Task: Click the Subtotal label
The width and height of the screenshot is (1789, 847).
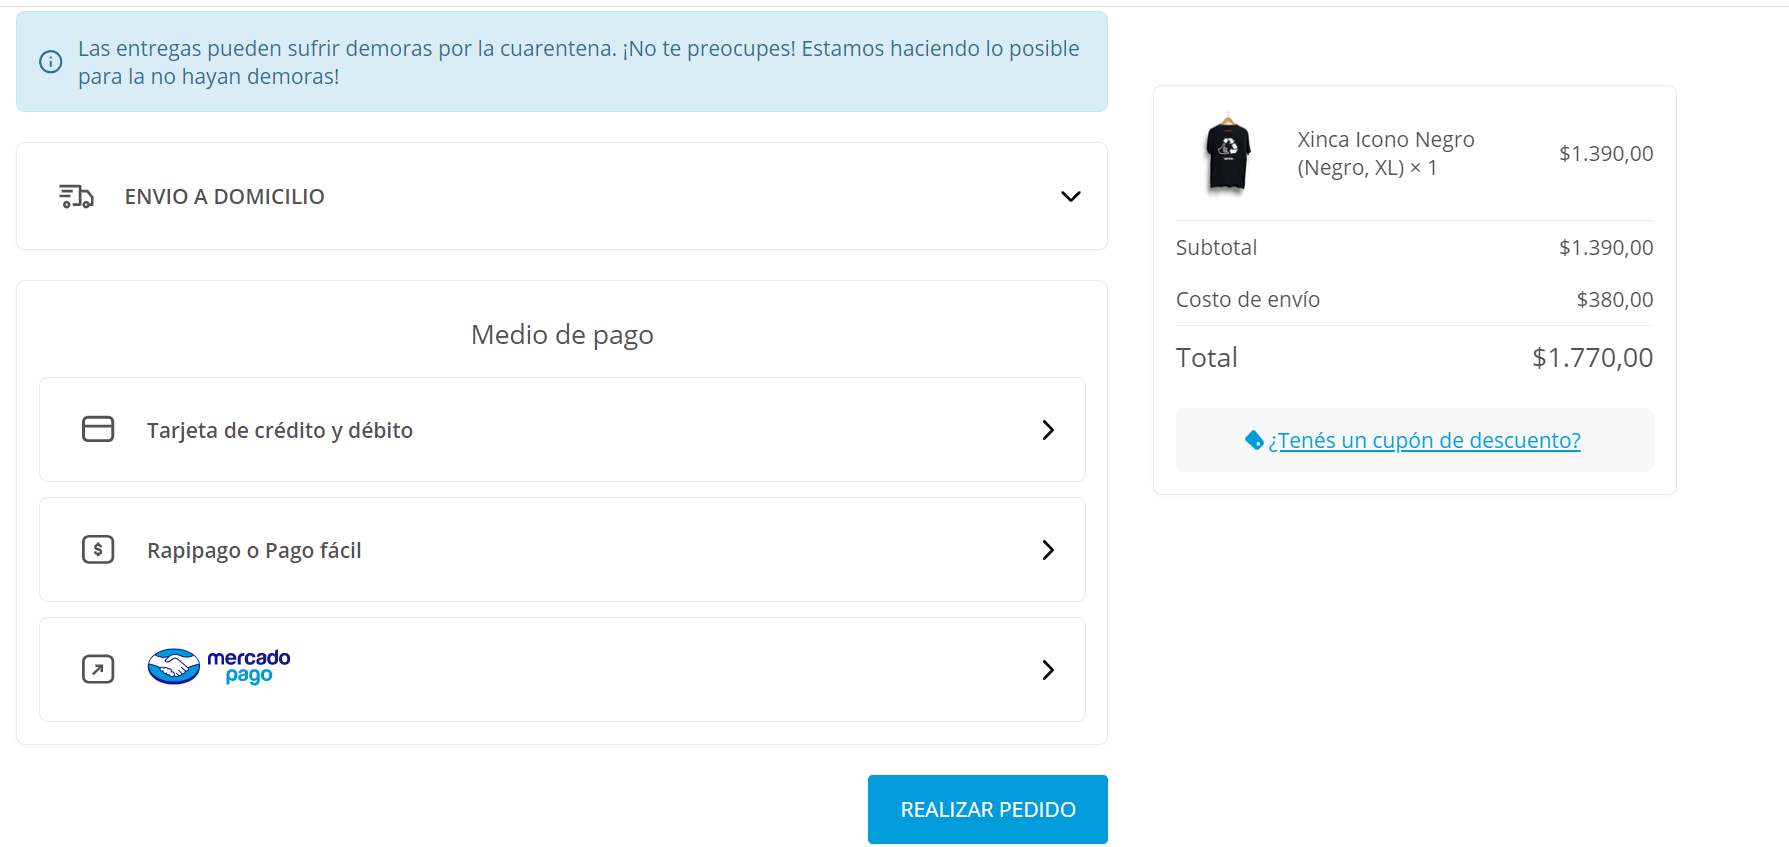Action: (x=1216, y=247)
